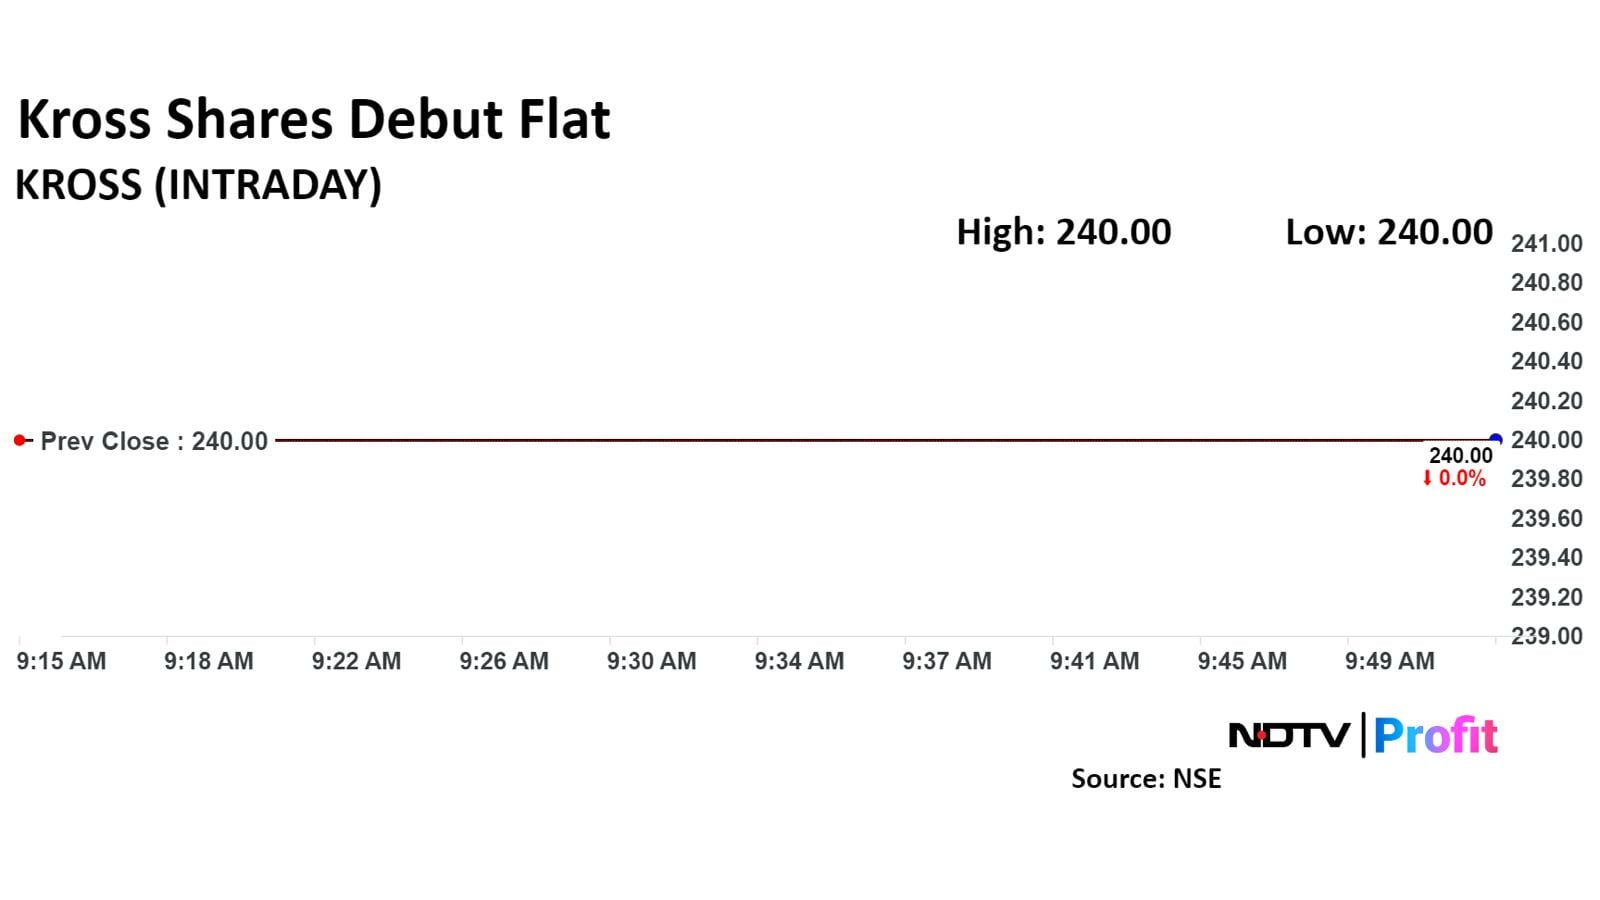Click the NDTV logo
Viewport: 1600px width, 900px height.
click(x=1288, y=736)
